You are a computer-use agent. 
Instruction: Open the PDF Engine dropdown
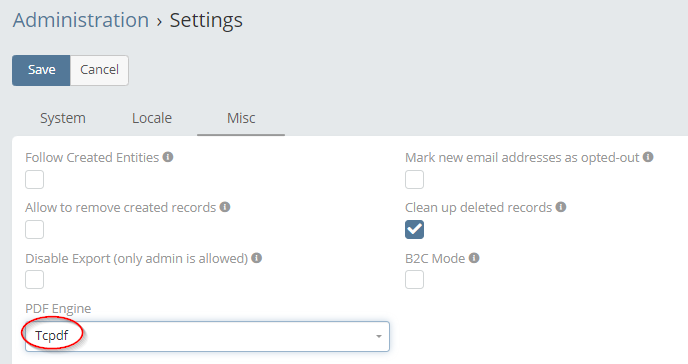click(207, 336)
